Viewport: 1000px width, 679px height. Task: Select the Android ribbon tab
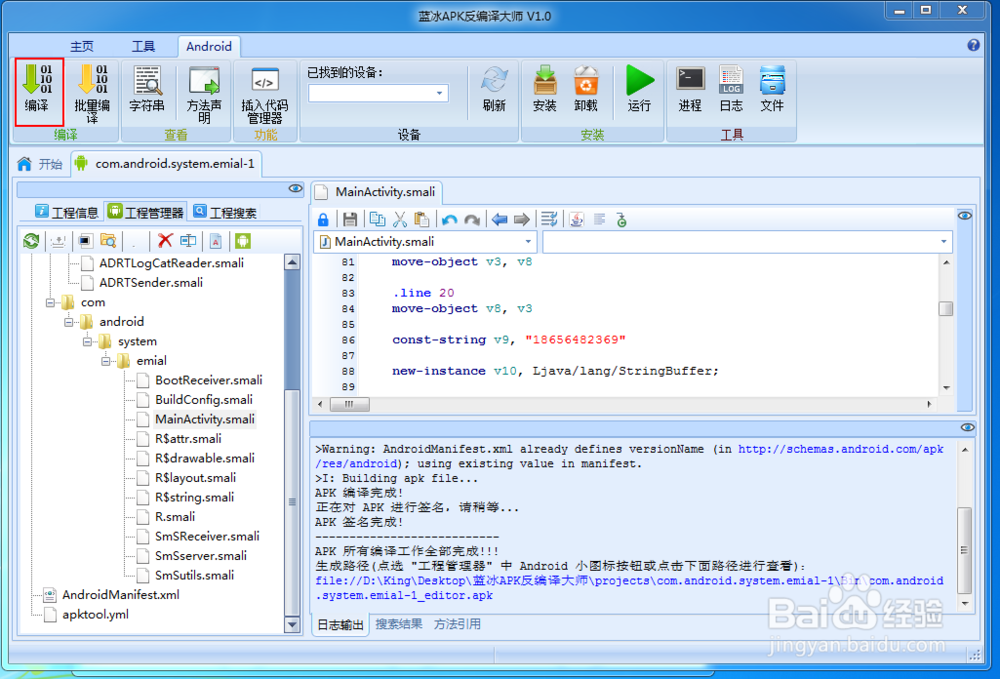click(x=209, y=47)
